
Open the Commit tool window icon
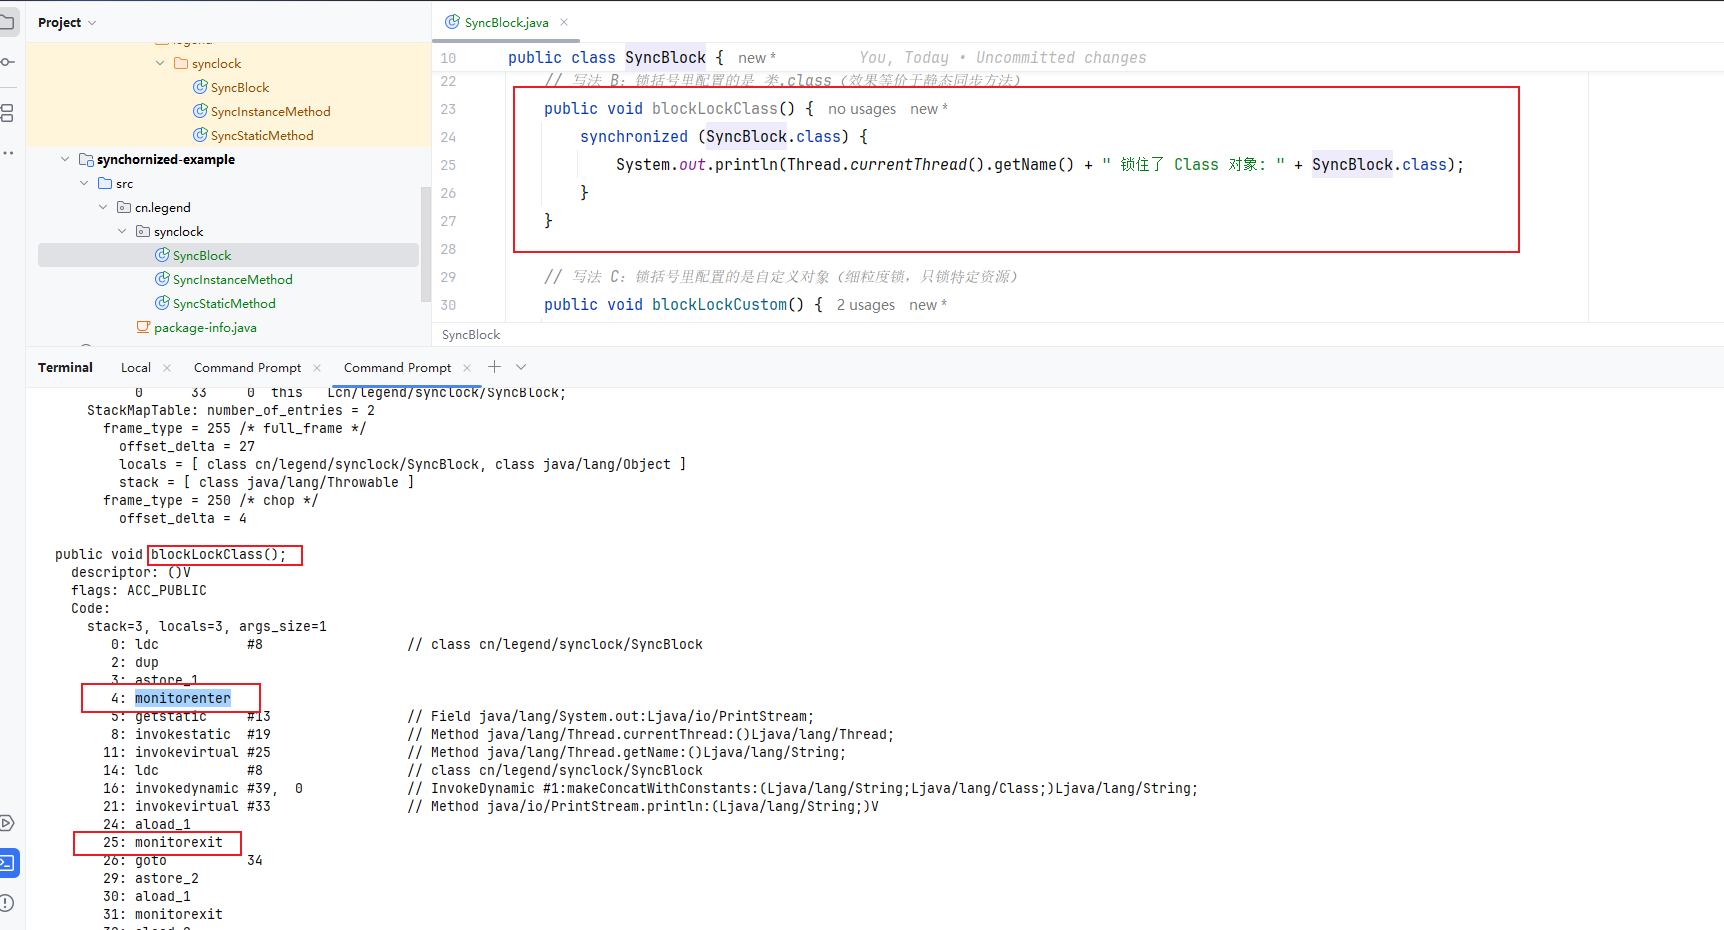(8, 62)
